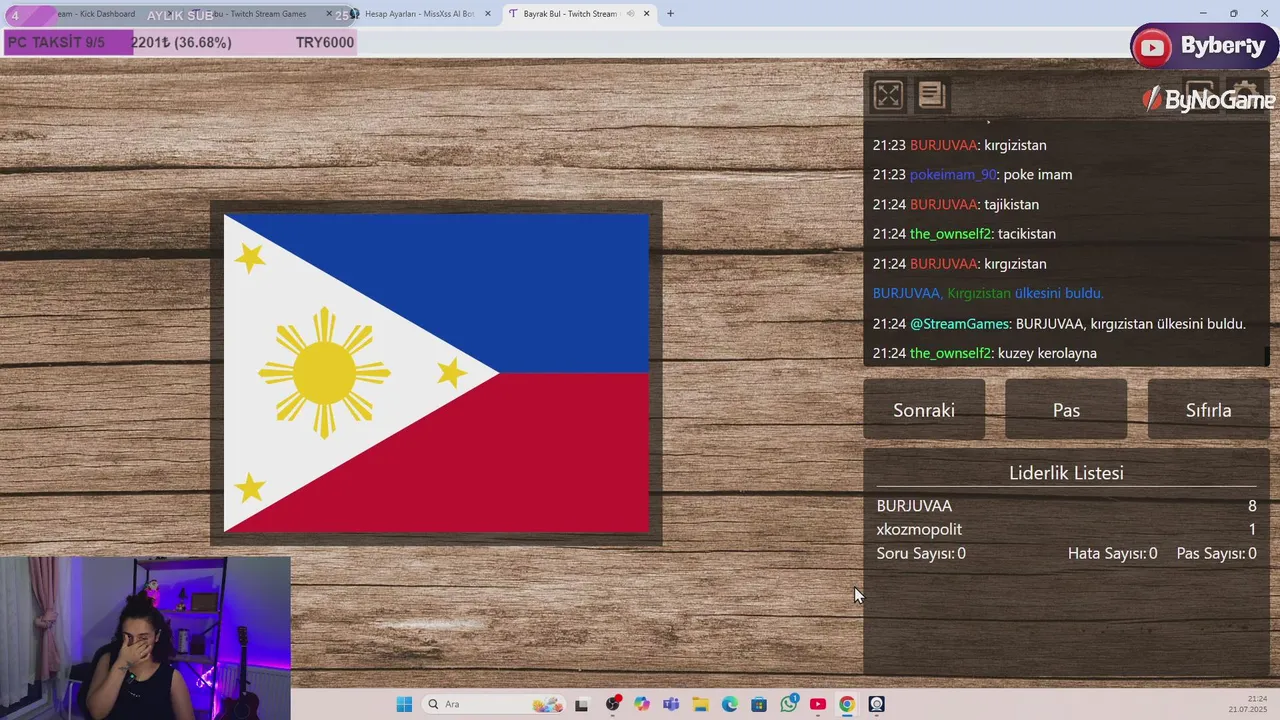Click the Liderlik Listesi heading
1280x720 pixels.
coord(1066,473)
